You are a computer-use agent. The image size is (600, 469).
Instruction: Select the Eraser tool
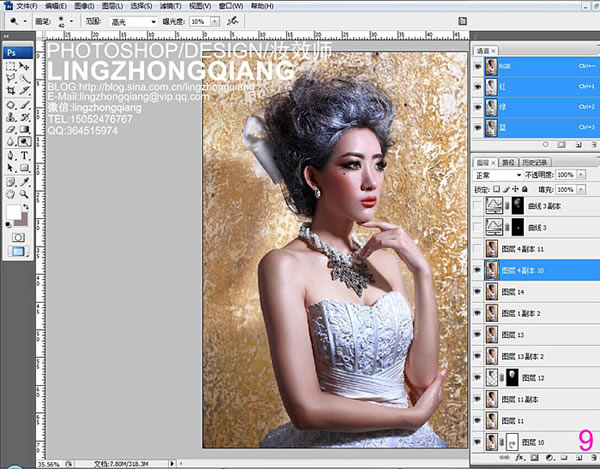click(11, 129)
